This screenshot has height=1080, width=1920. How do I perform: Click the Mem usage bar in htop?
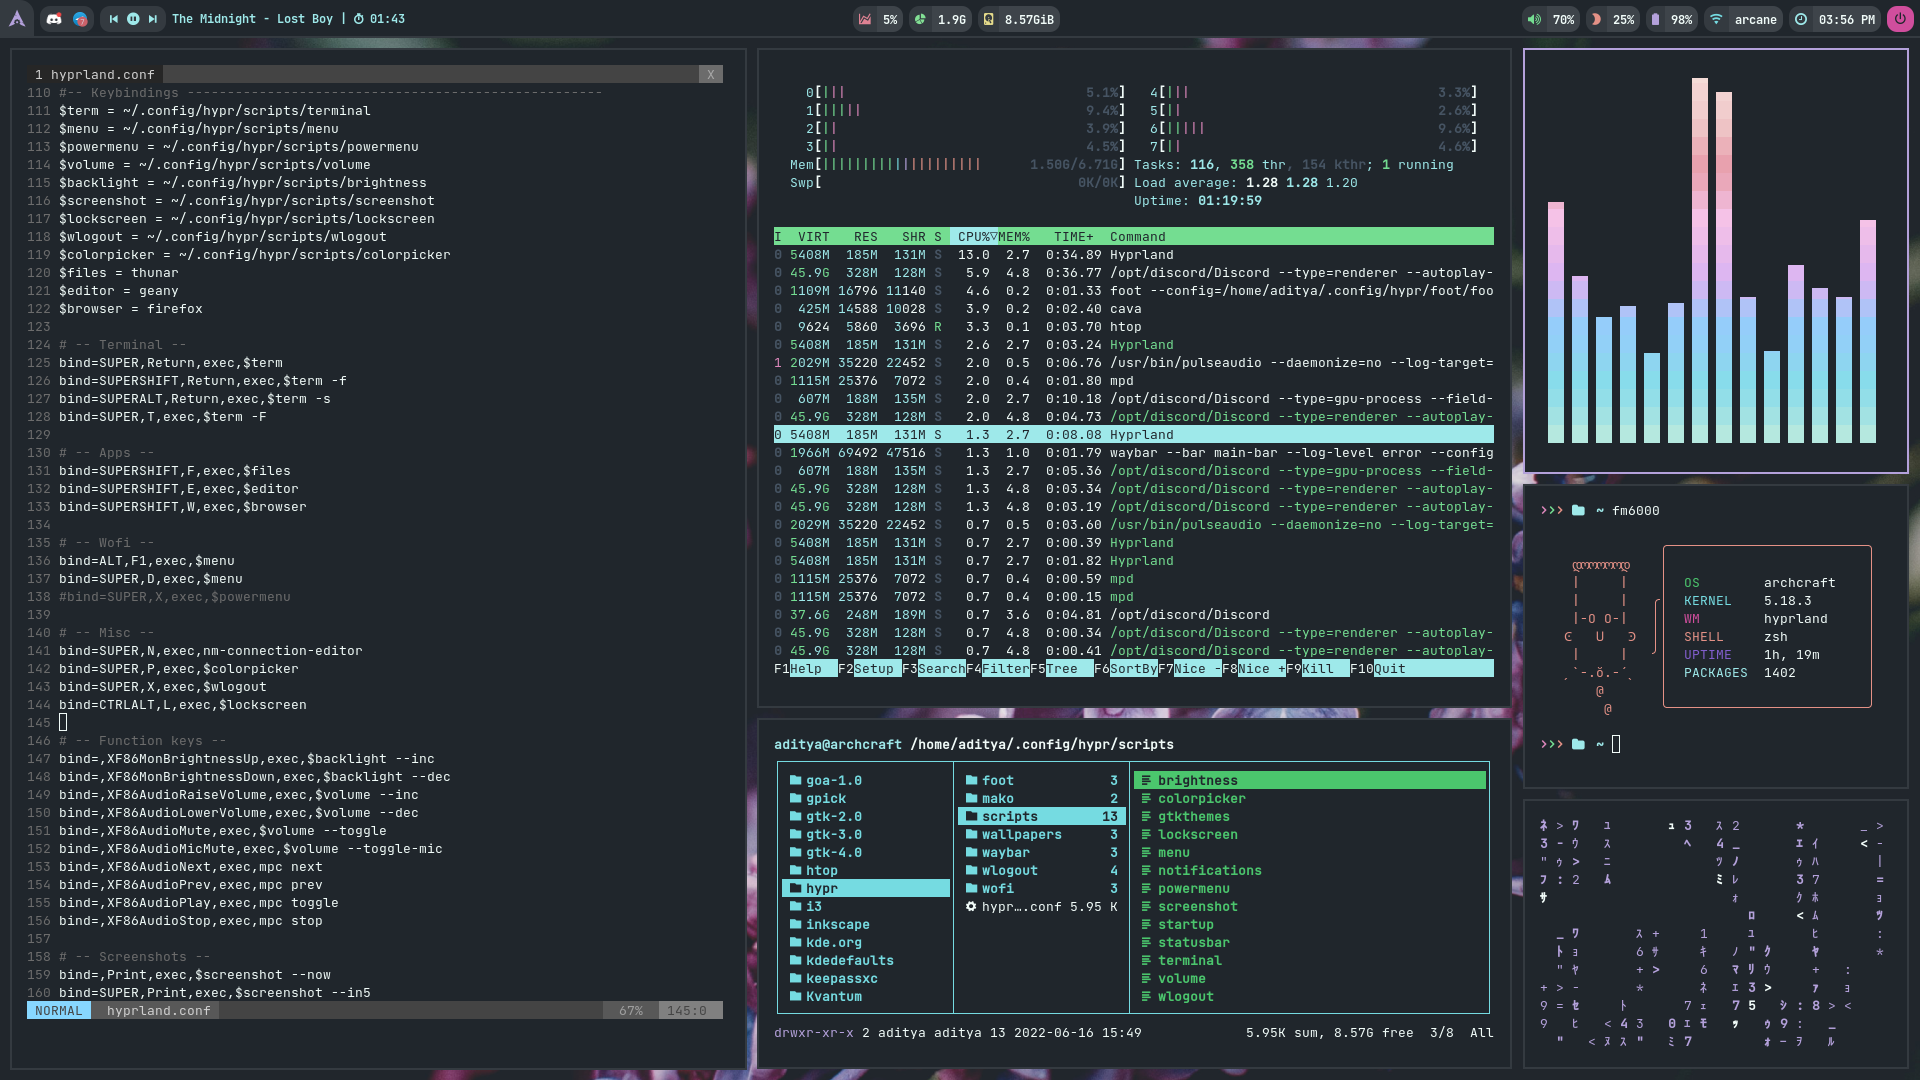coord(957,165)
